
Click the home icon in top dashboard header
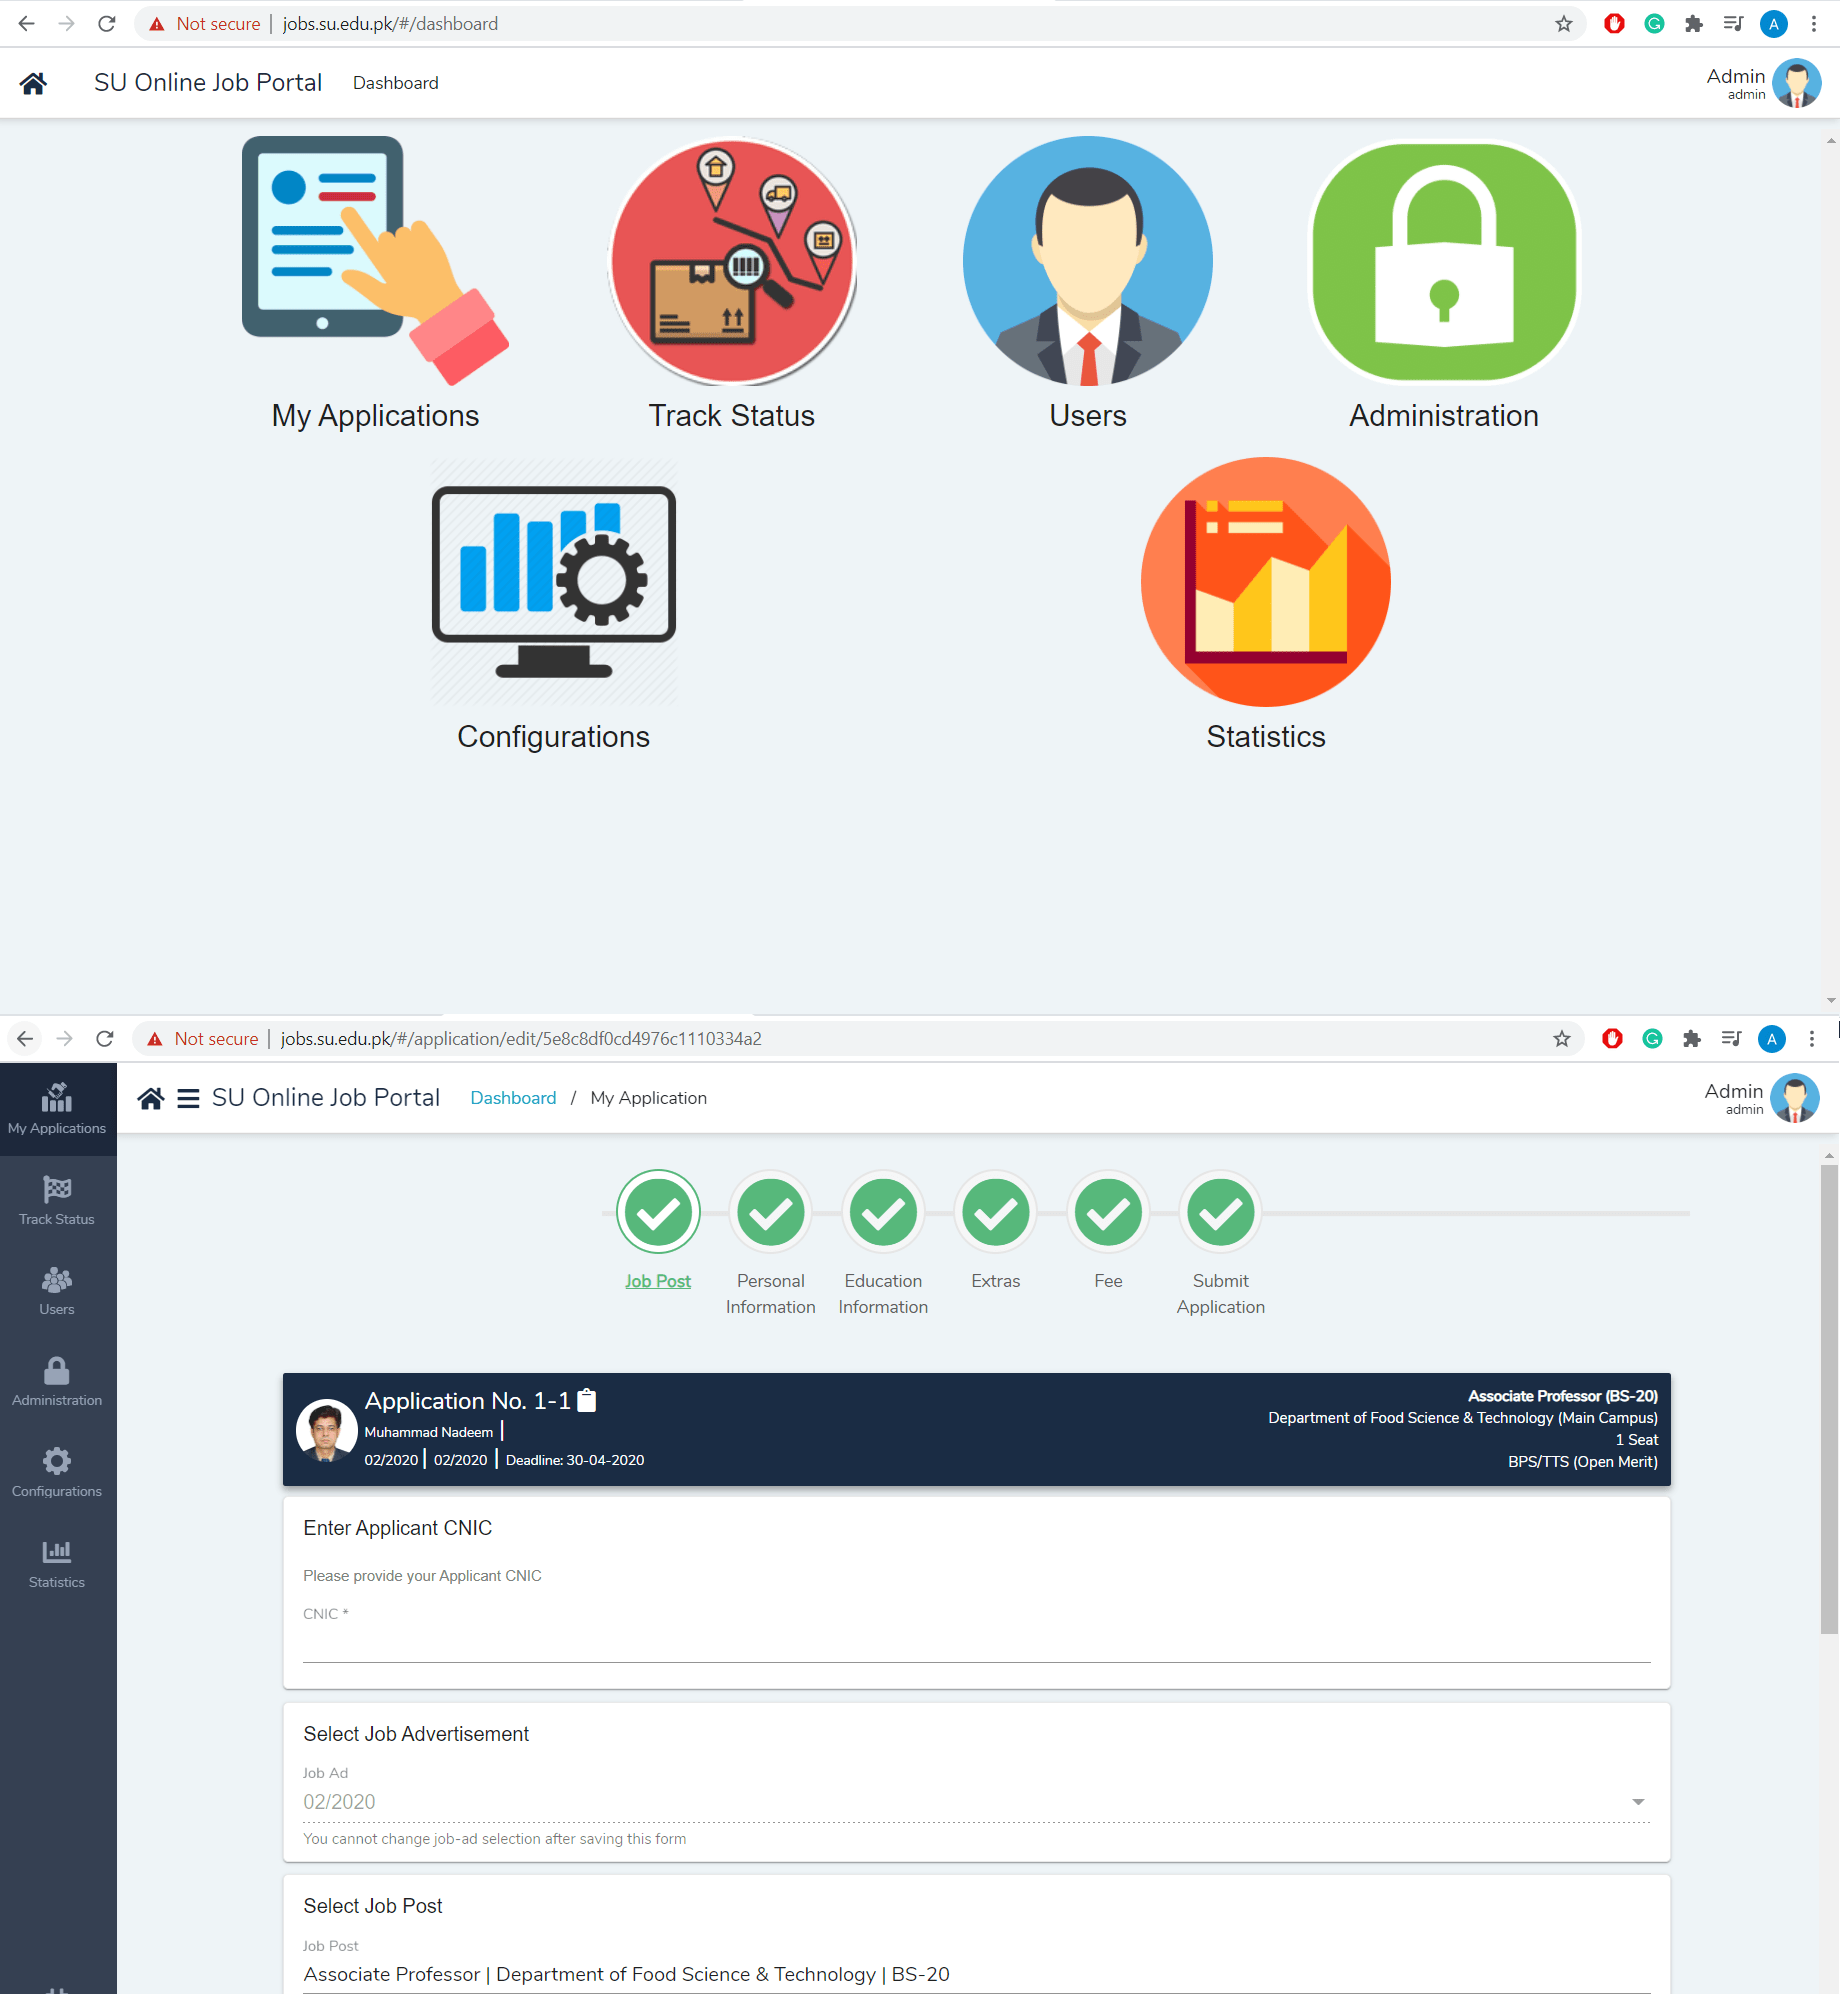pos(33,83)
